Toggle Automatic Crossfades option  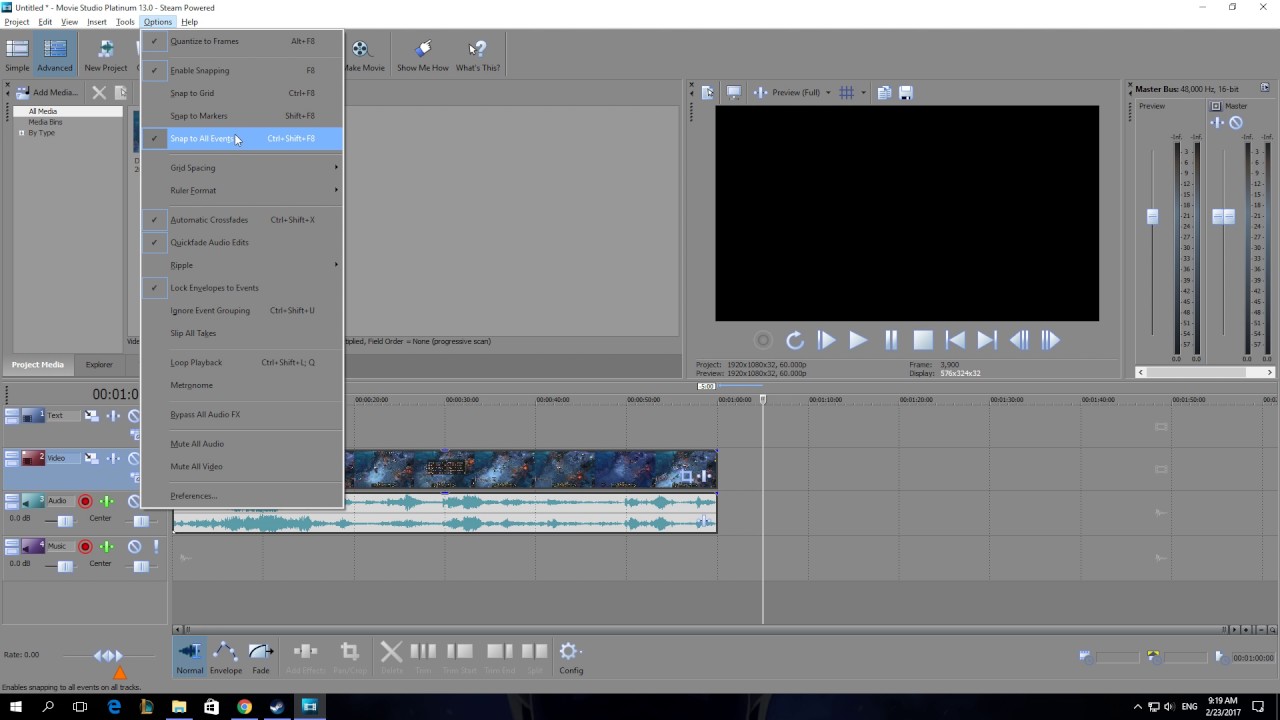coord(242,220)
